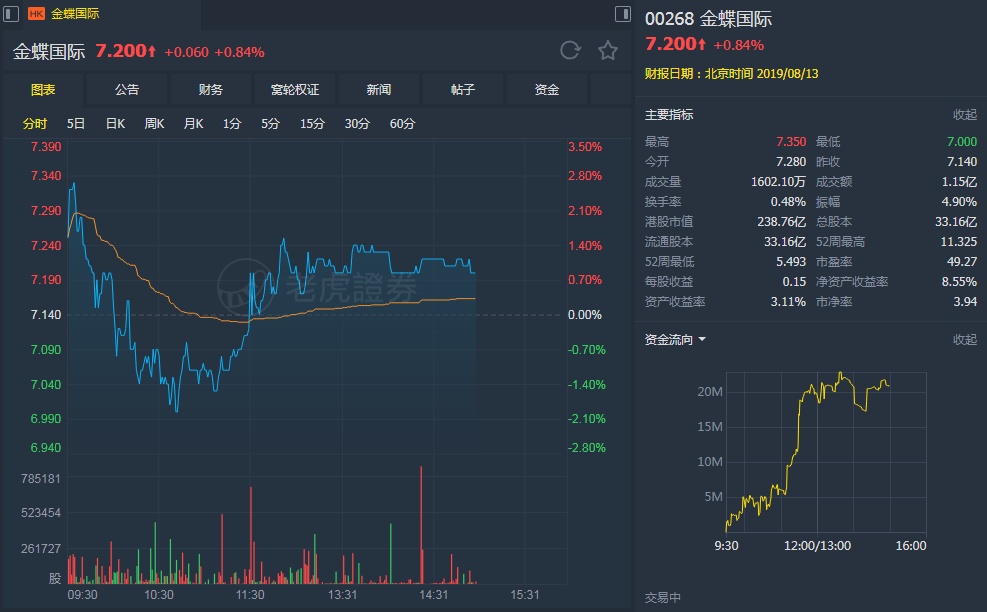The height and width of the screenshot is (612, 987).
Task: Select the 60分 chart interval
Action: [402, 123]
